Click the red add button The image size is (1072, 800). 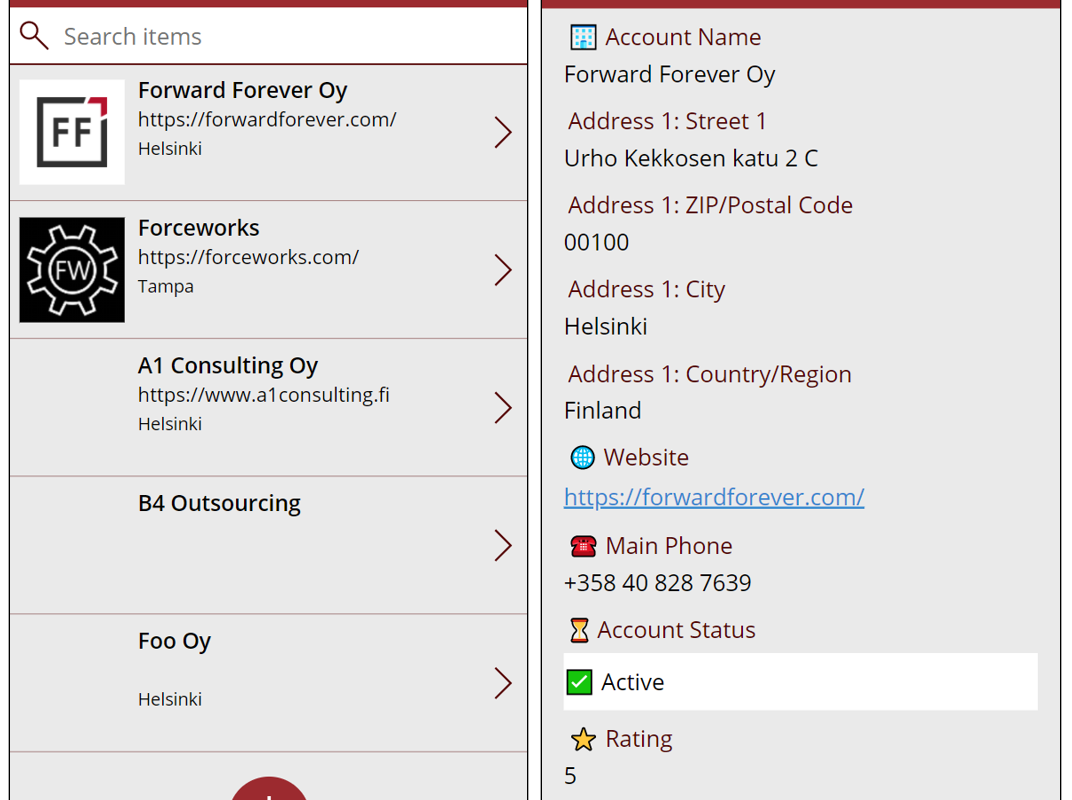269,790
